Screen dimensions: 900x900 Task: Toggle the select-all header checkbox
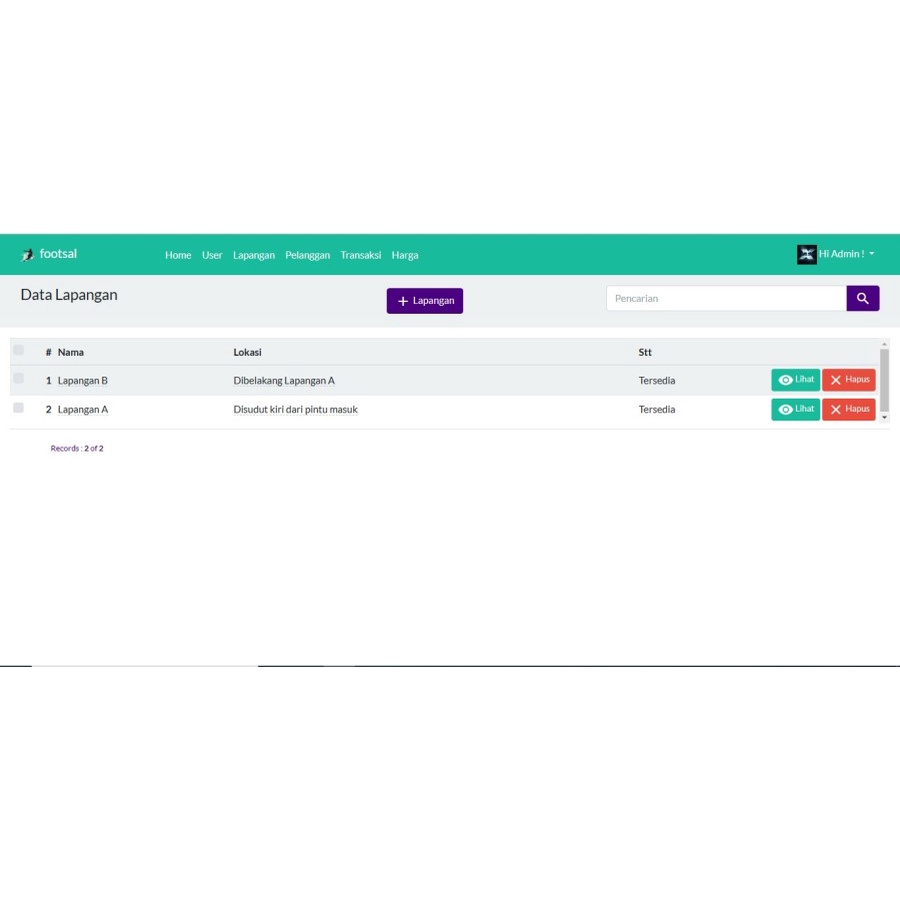click(x=18, y=350)
